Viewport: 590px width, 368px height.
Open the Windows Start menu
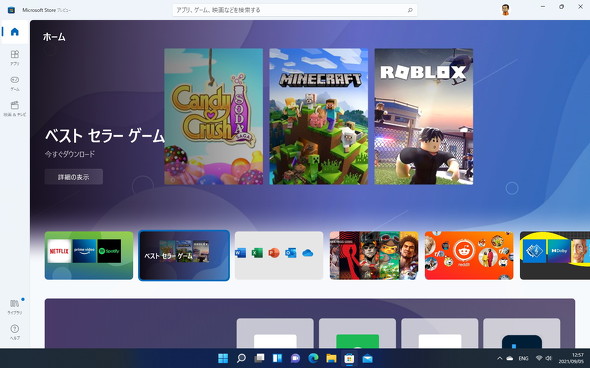[x=223, y=358]
